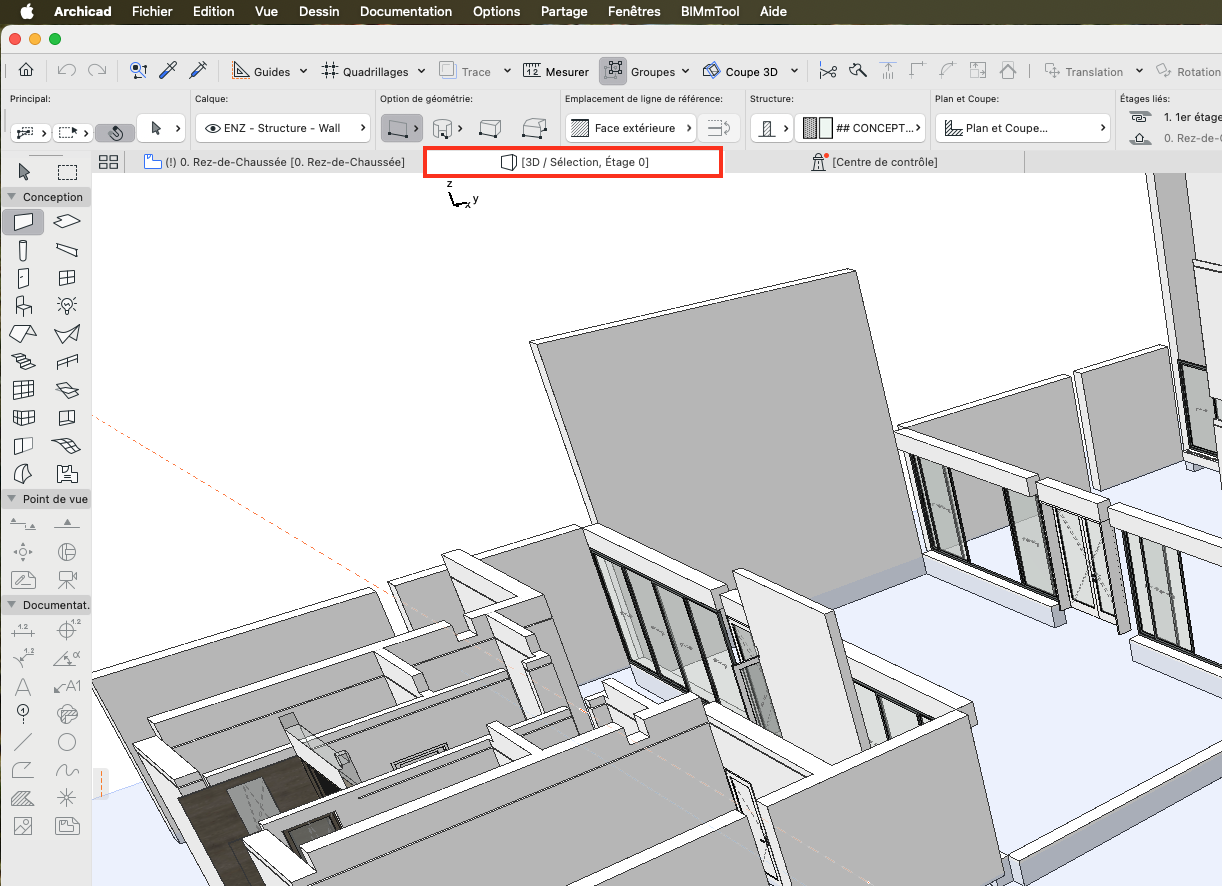
Task: Collapse the Point de vue section
Action: (12, 499)
